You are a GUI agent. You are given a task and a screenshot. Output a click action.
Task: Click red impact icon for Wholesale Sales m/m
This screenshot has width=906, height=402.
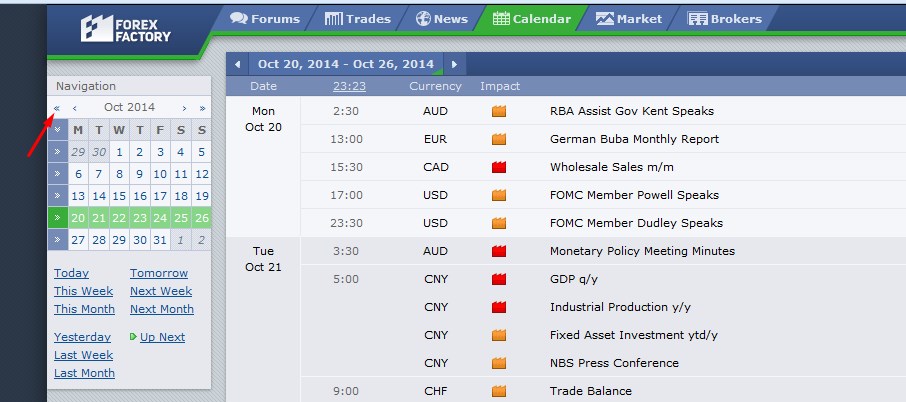[499, 167]
